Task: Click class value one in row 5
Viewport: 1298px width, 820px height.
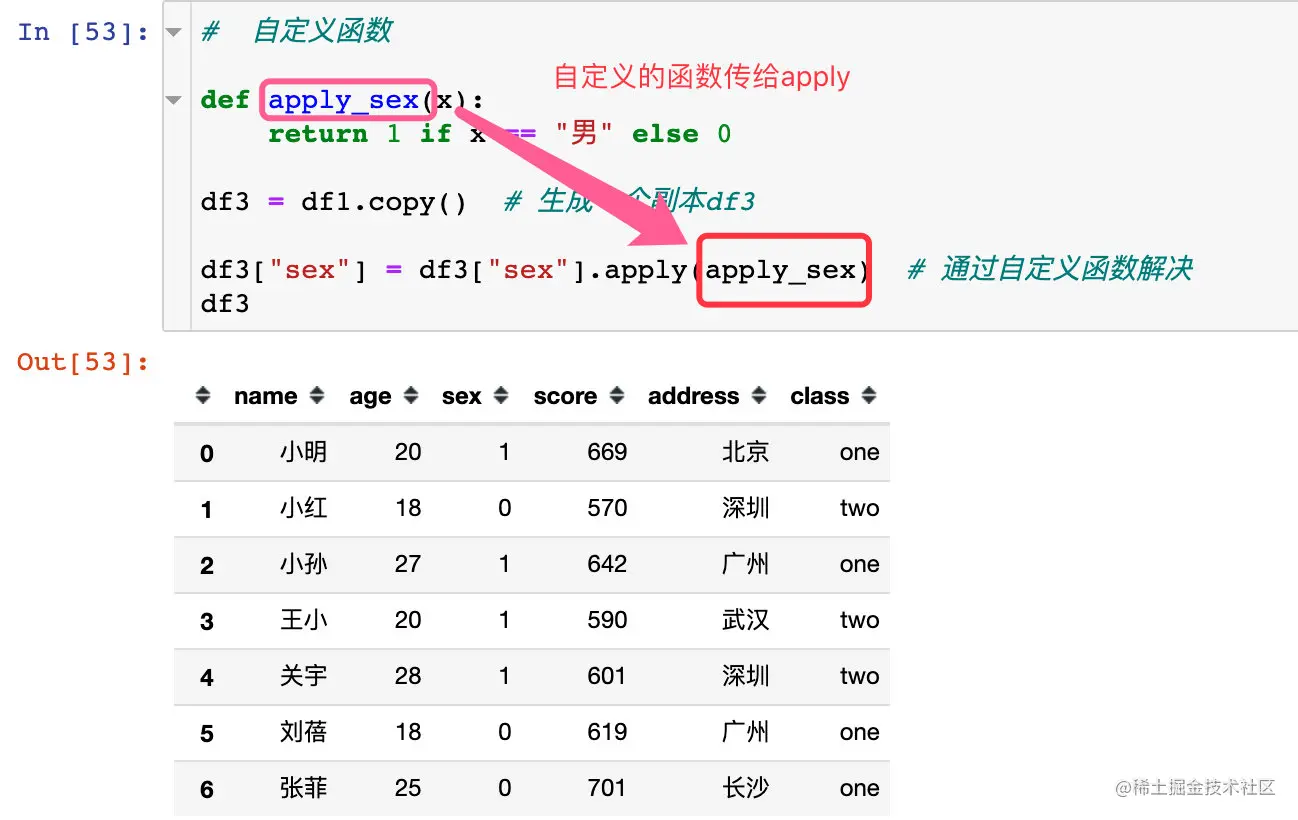Action: pyautogui.click(x=859, y=732)
